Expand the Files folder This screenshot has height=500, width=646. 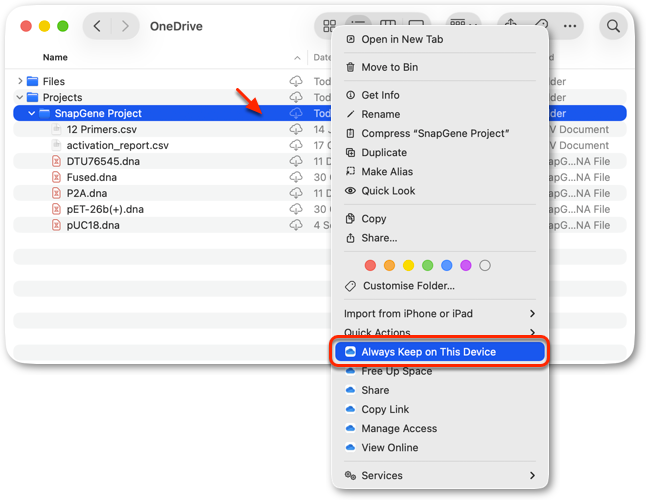[20, 81]
